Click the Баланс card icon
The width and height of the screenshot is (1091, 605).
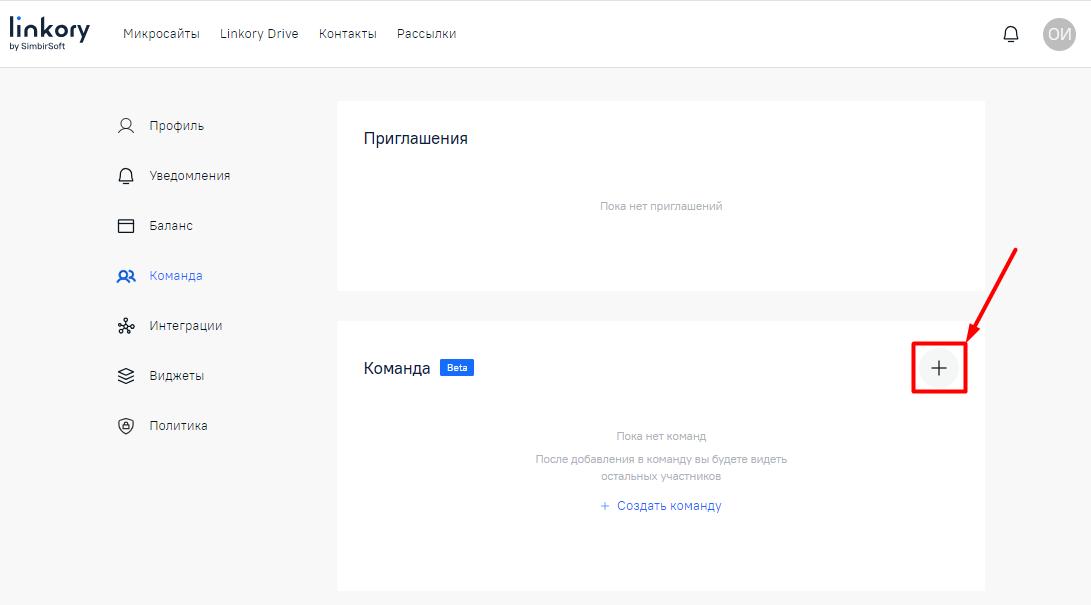(125, 225)
